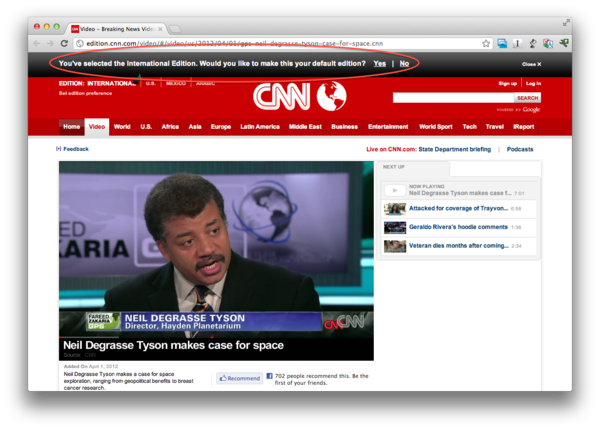Image resolution: width=600 pixels, height=430 pixels.
Task: Switch to the U.S. edition
Action: (x=150, y=83)
